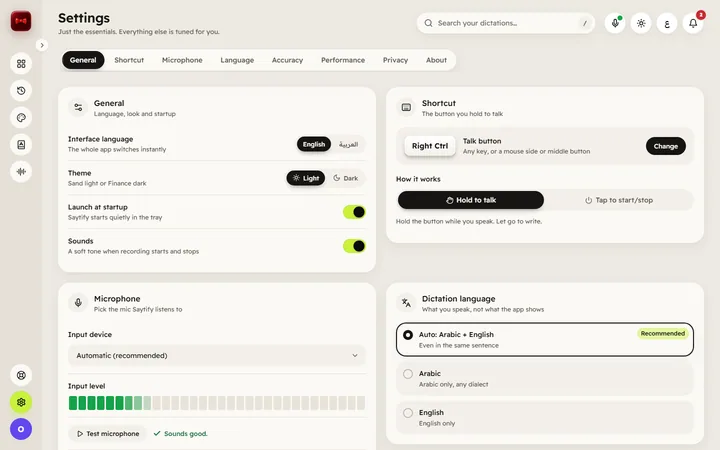Select Hold to talk mode
Image resolution: width=720 pixels, height=450 pixels.
471,200
